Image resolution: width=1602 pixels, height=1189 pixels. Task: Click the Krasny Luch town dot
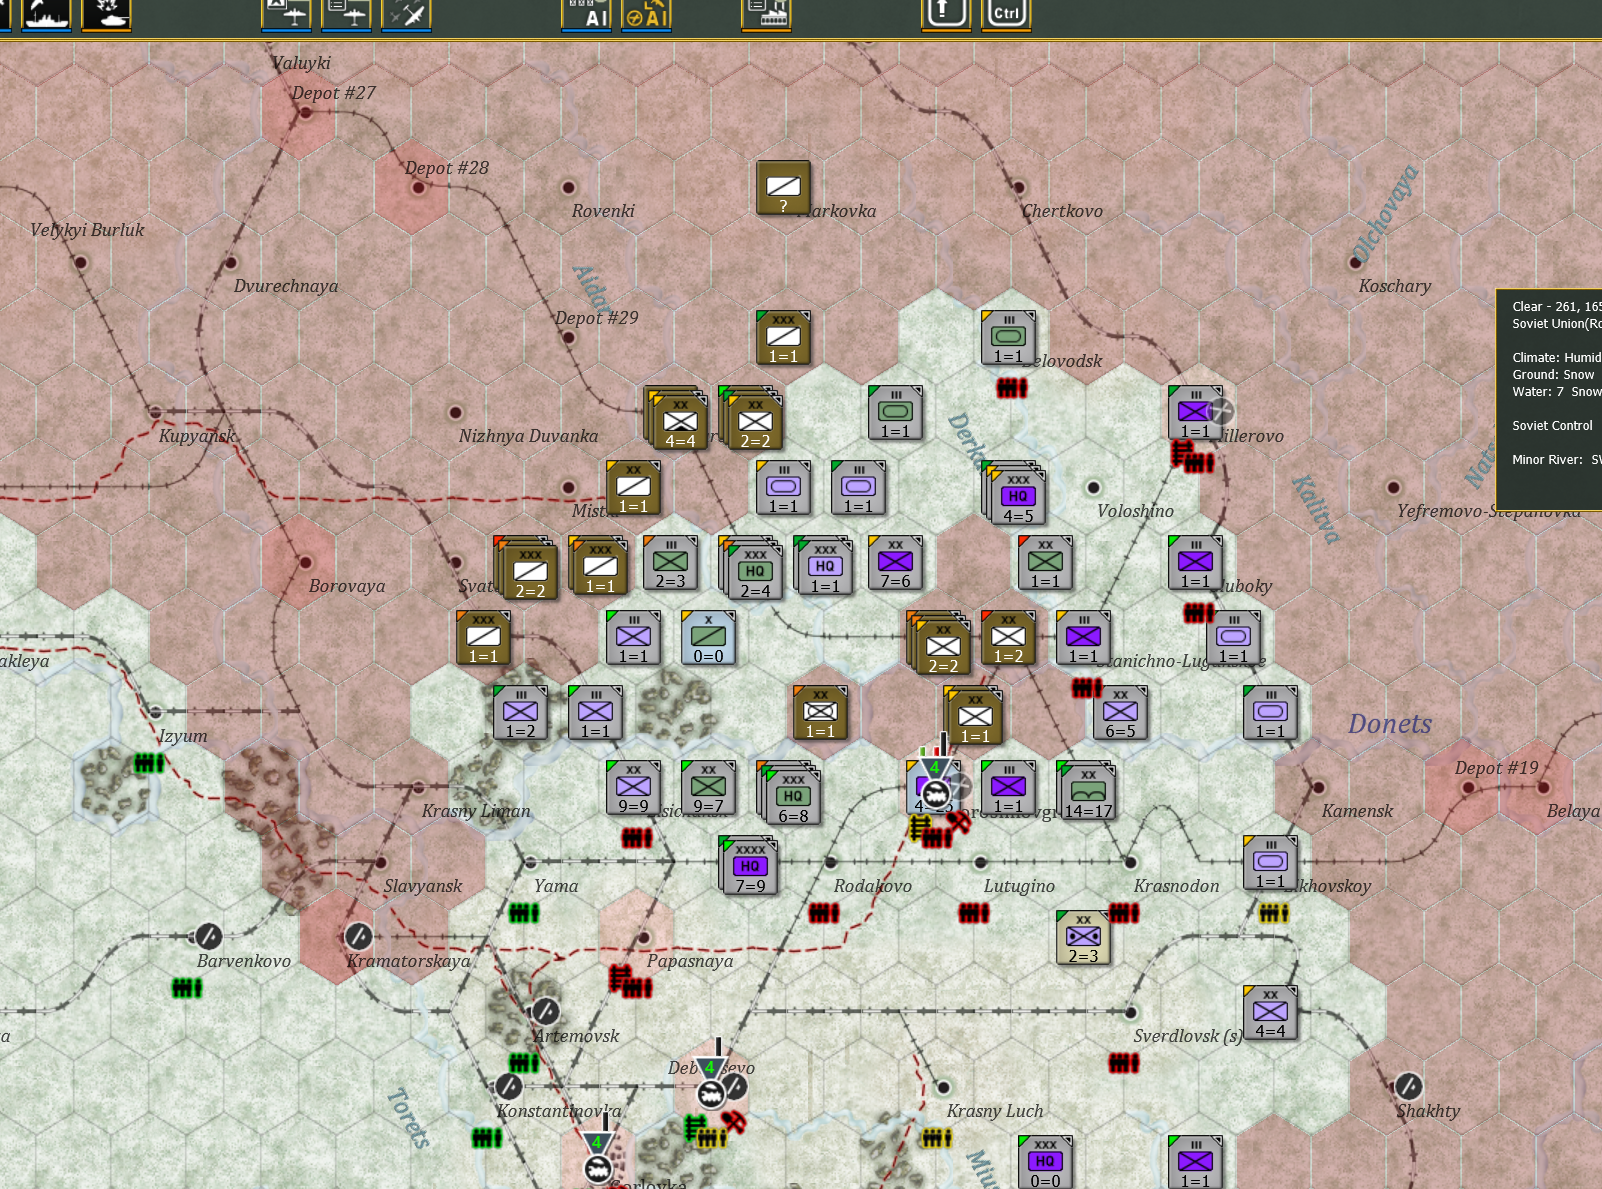pos(943,1087)
